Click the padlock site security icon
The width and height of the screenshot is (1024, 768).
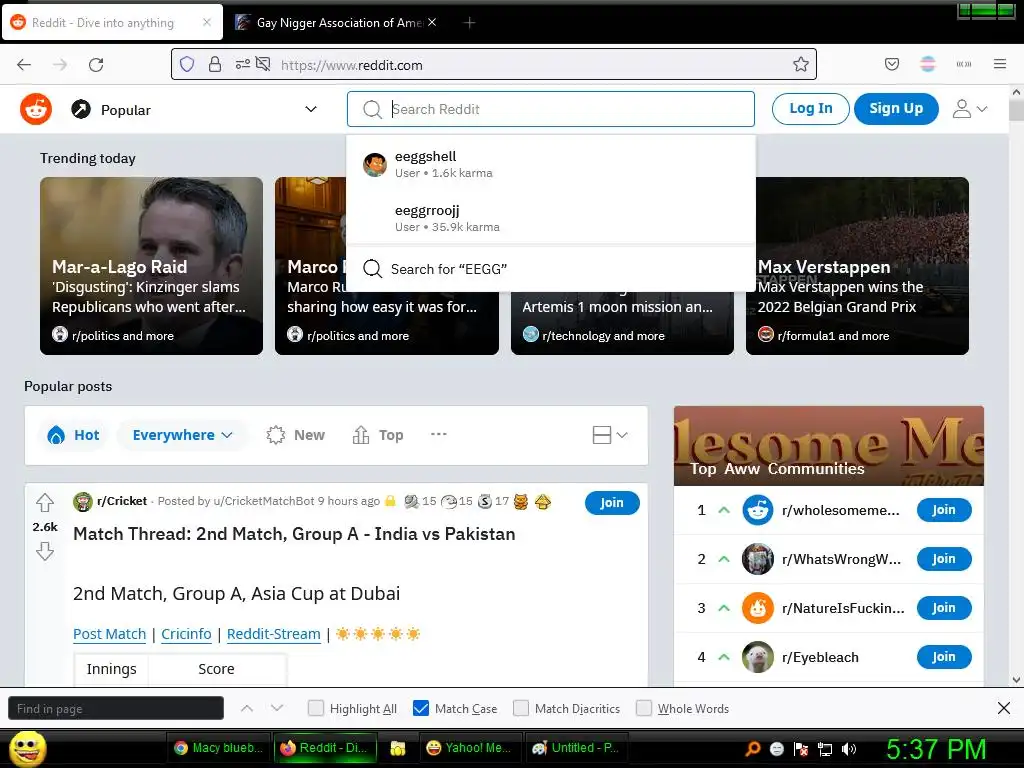click(215, 64)
